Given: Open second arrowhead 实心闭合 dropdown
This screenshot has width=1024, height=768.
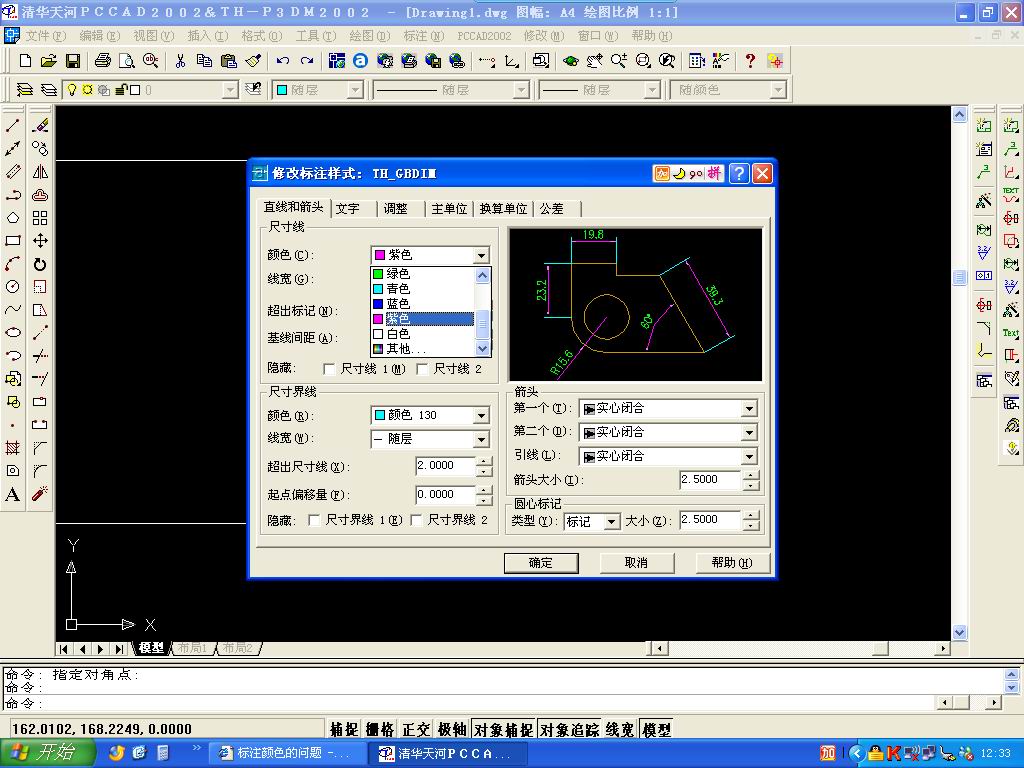Looking at the screenshot, I should (749, 432).
